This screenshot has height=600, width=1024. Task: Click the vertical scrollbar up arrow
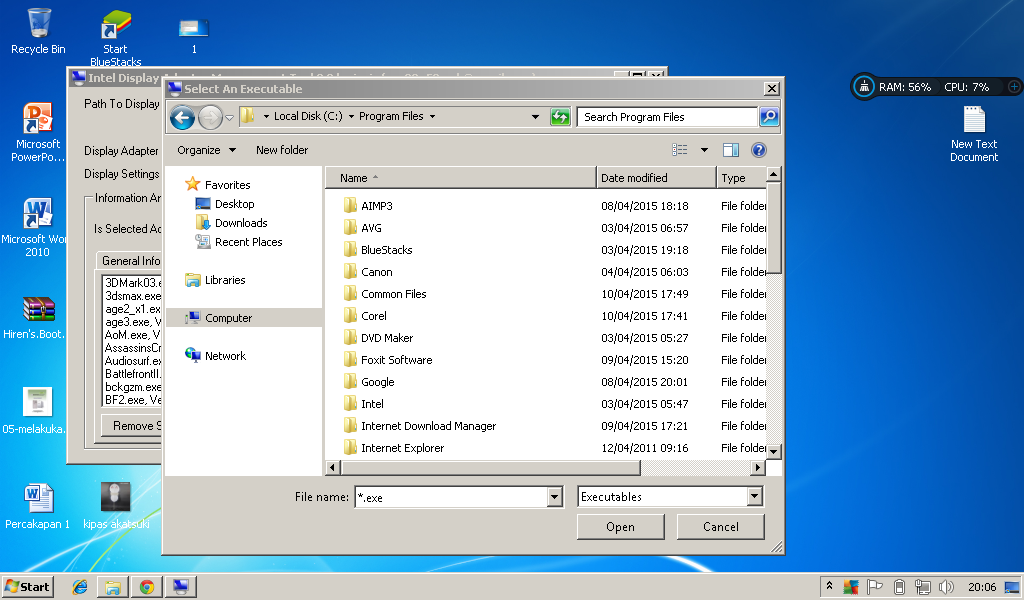point(774,174)
